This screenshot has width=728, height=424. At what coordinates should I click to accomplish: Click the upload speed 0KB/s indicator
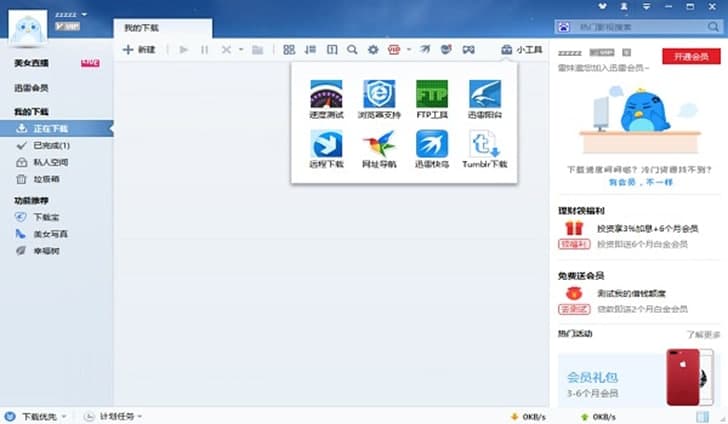click(x=598, y=417)
